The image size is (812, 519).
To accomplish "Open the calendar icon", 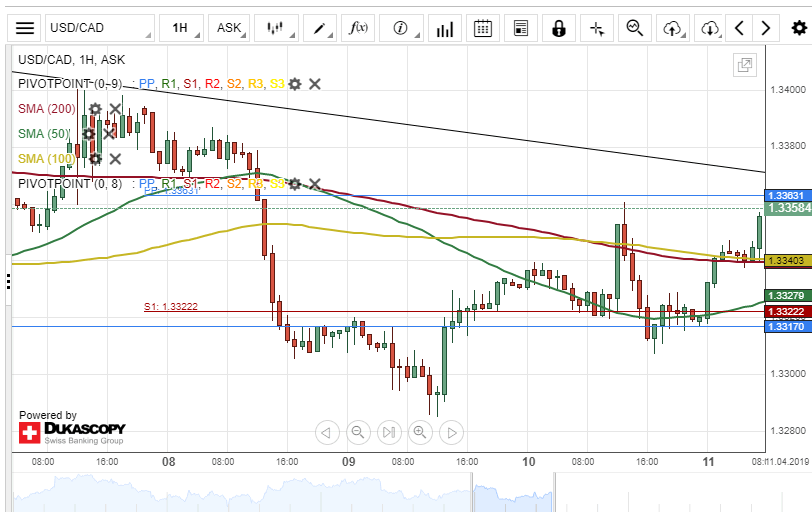I will pos(483,28).
